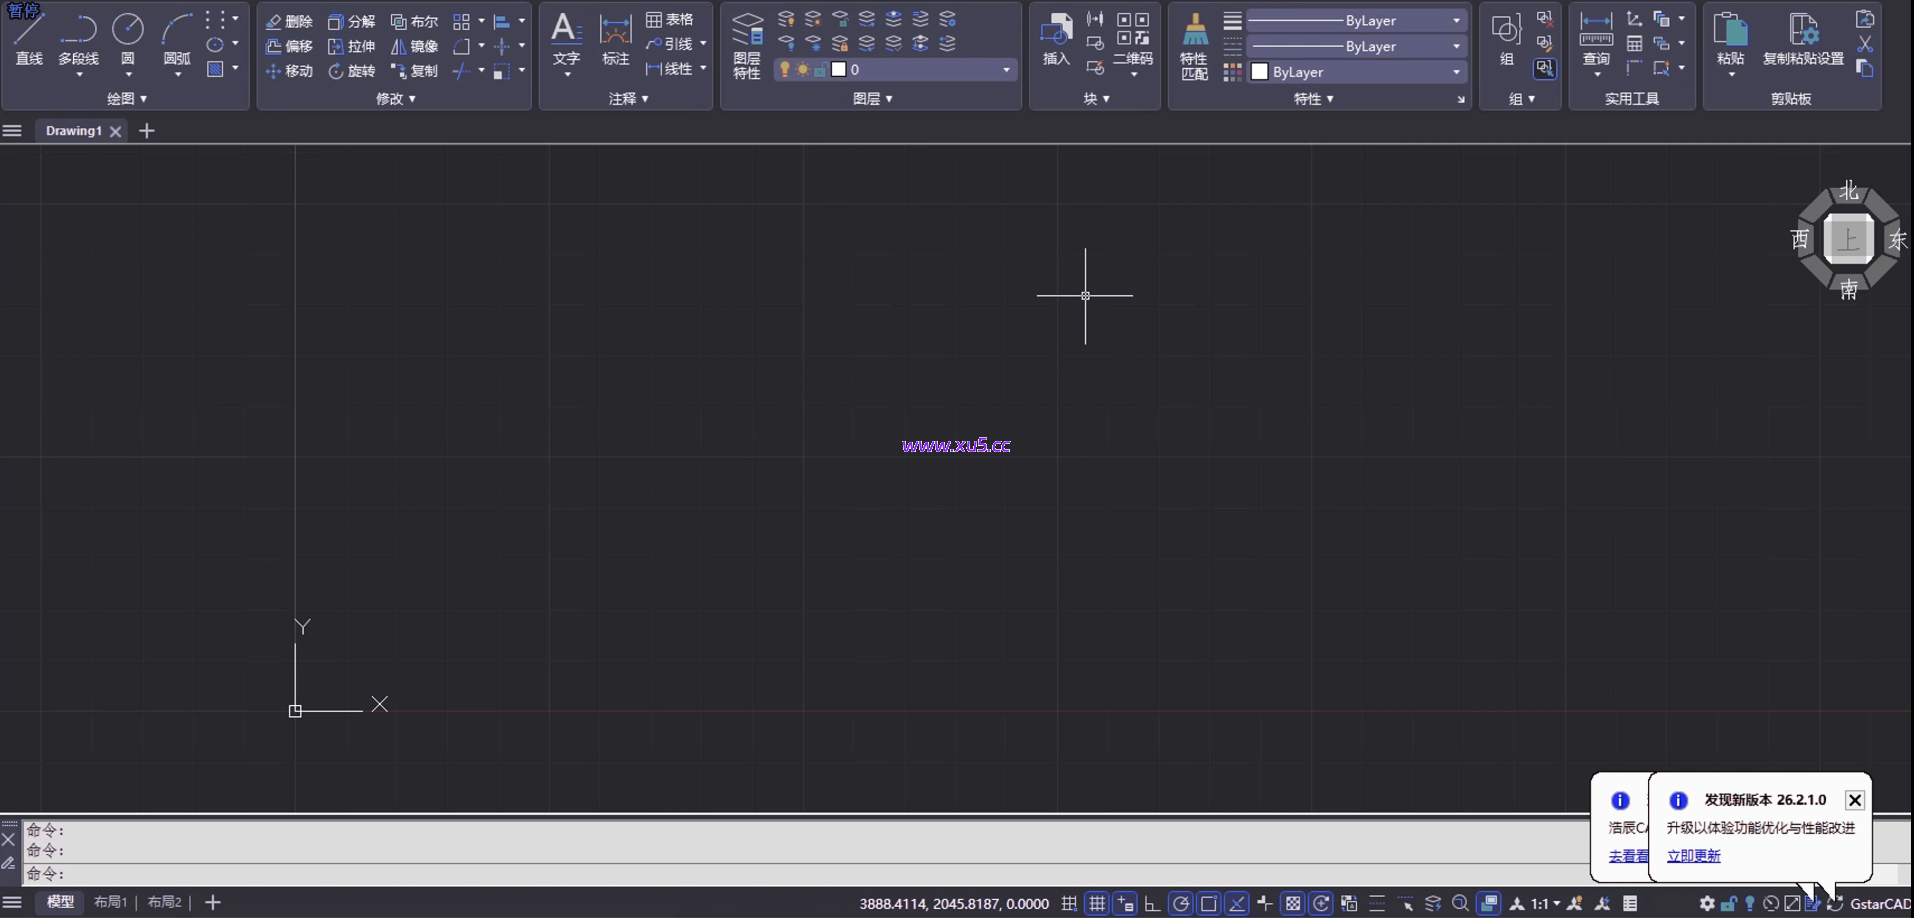
Task: Open the ByLayer color dropdown
Action: [x=1358, y=72]
